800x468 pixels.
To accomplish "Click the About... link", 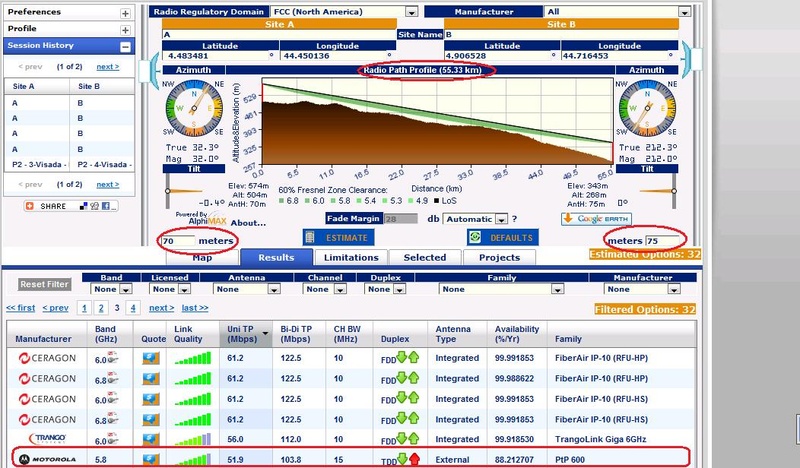I will (248, 223).
